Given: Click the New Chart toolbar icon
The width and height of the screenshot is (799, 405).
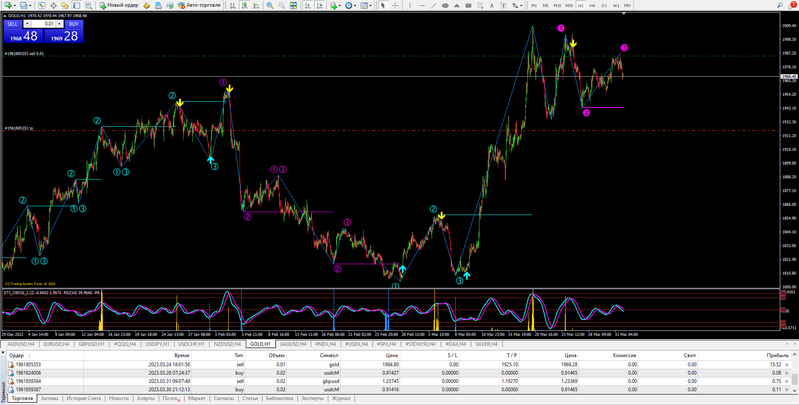Looking at the screenshot, I should [x=10, y=6].
